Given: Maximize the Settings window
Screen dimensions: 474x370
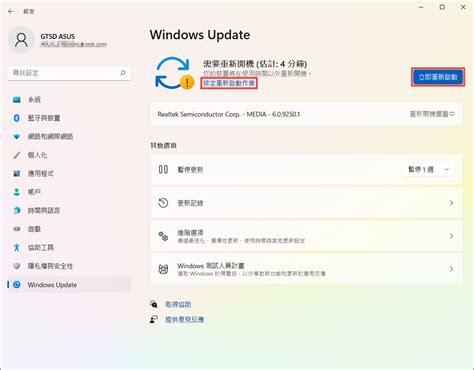Looking at the screenshot, I should click(442, 7).
